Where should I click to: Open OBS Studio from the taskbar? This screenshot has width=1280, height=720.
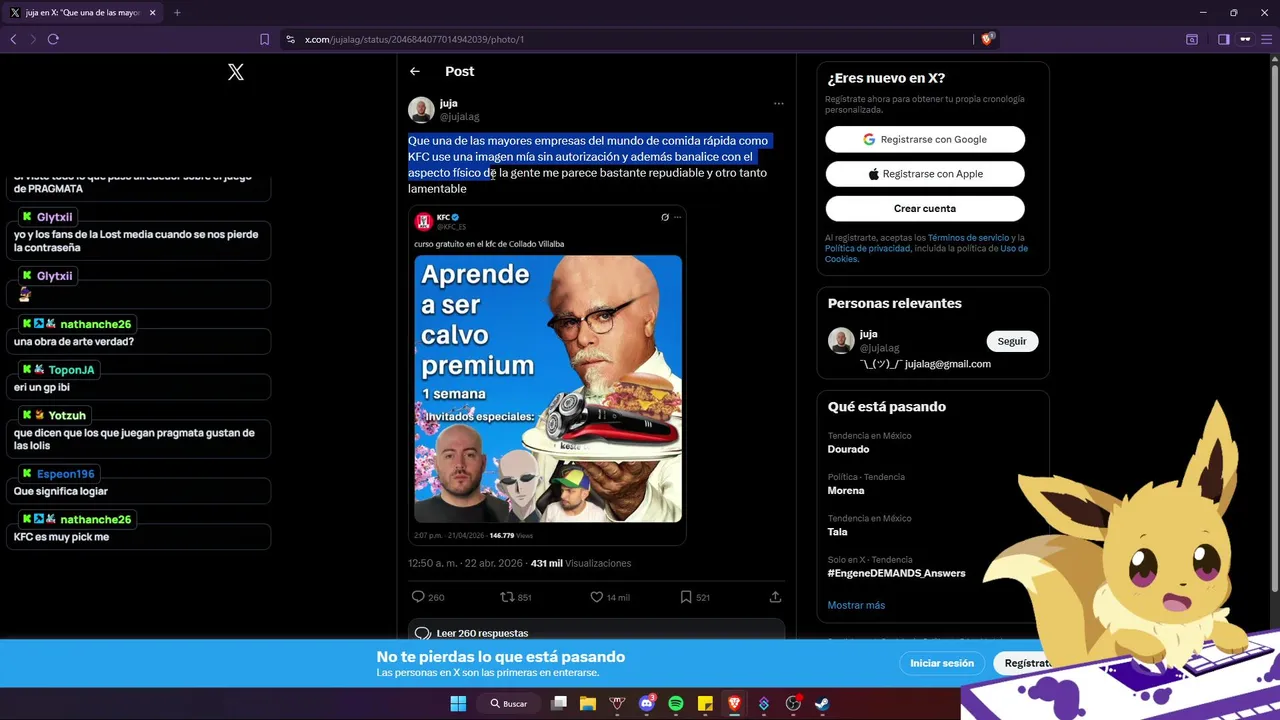(793, 704)
